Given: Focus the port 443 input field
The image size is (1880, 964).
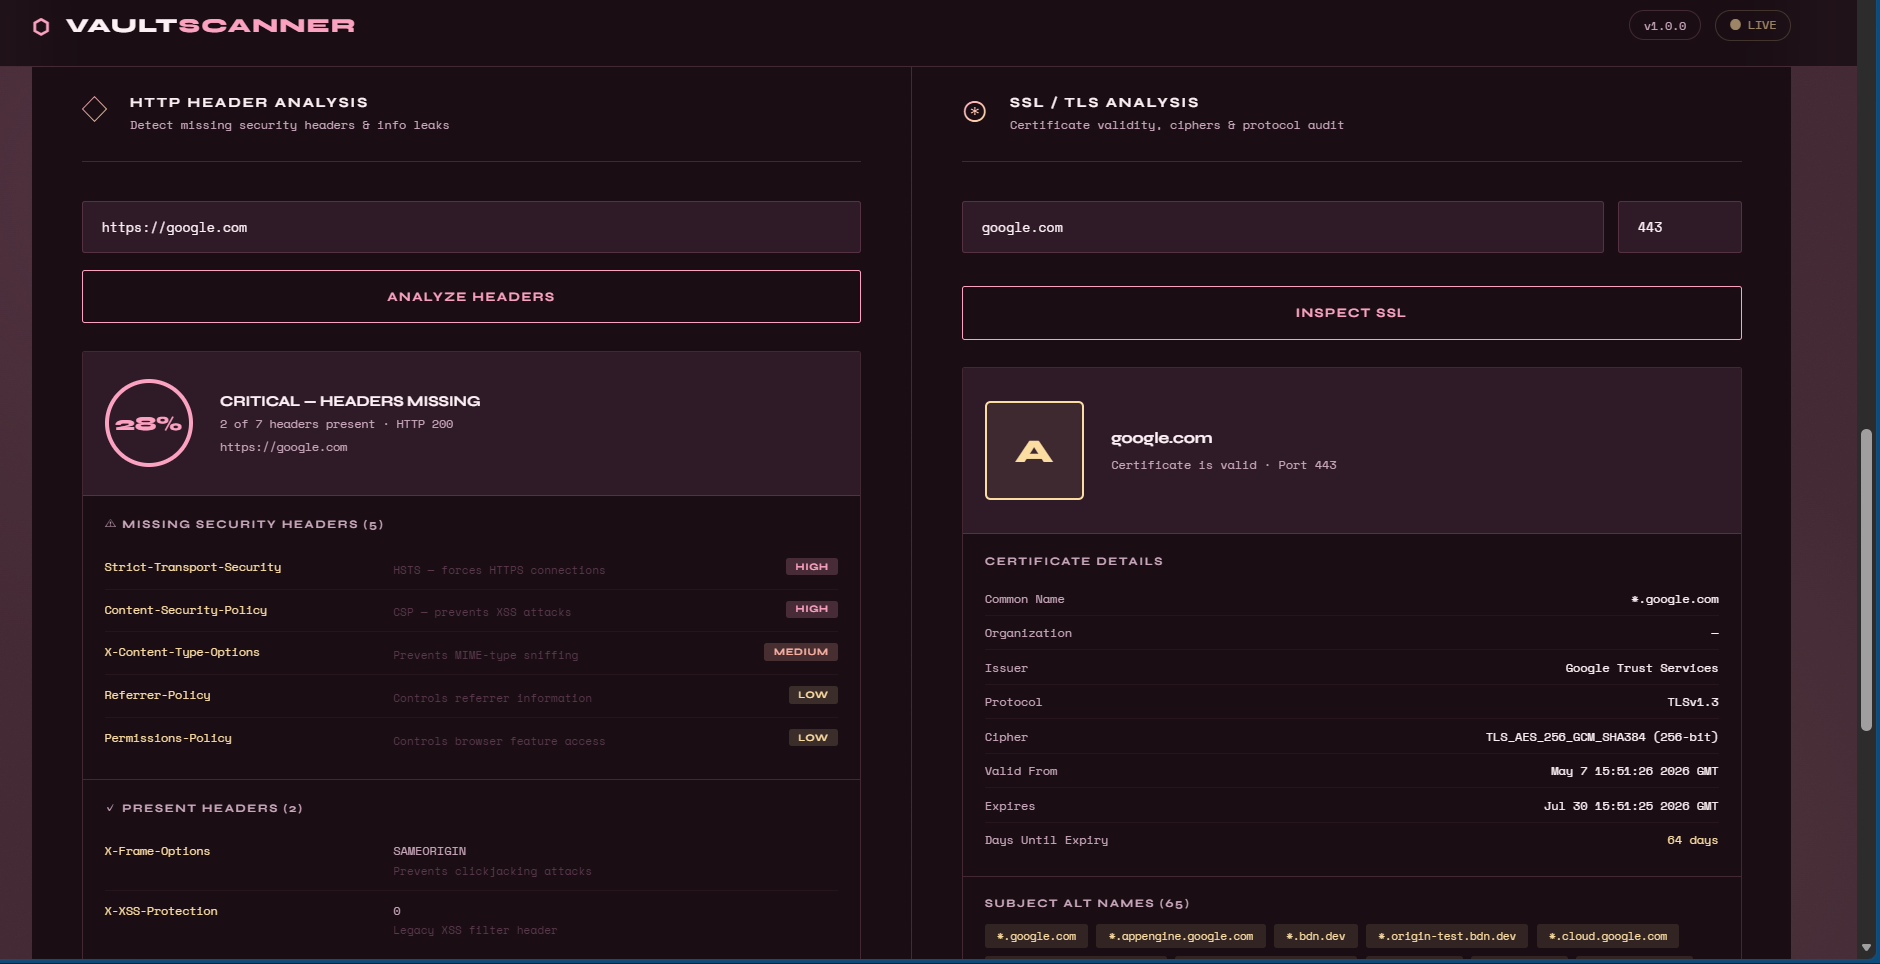Looking at the screenshot, I should 1680,227.
